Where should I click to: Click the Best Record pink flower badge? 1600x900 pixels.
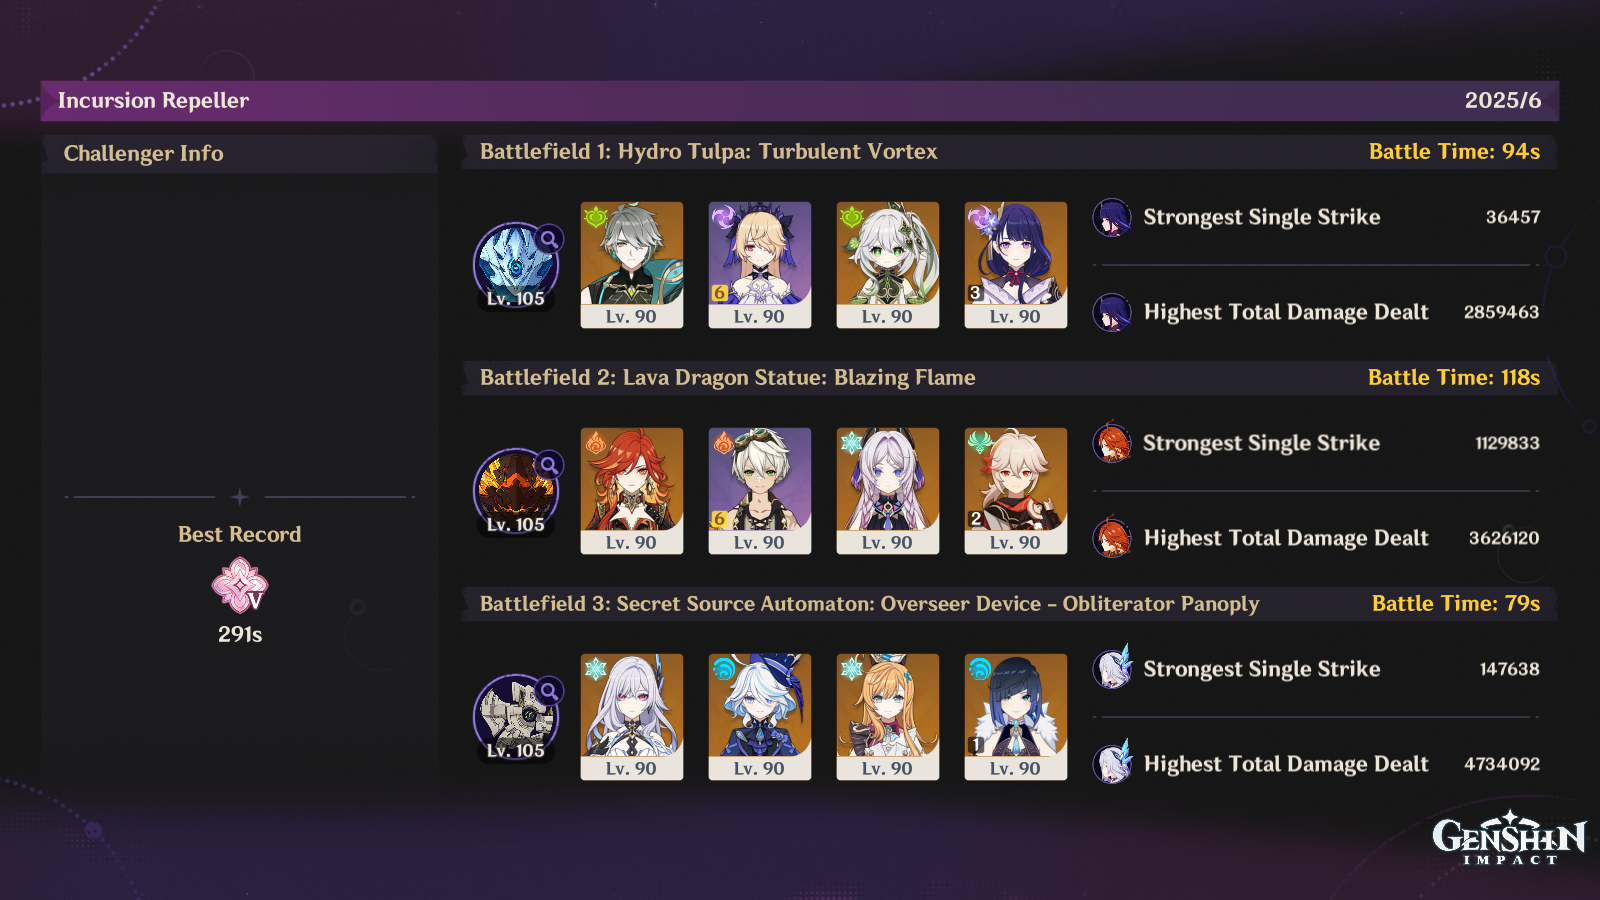[240, 585]
